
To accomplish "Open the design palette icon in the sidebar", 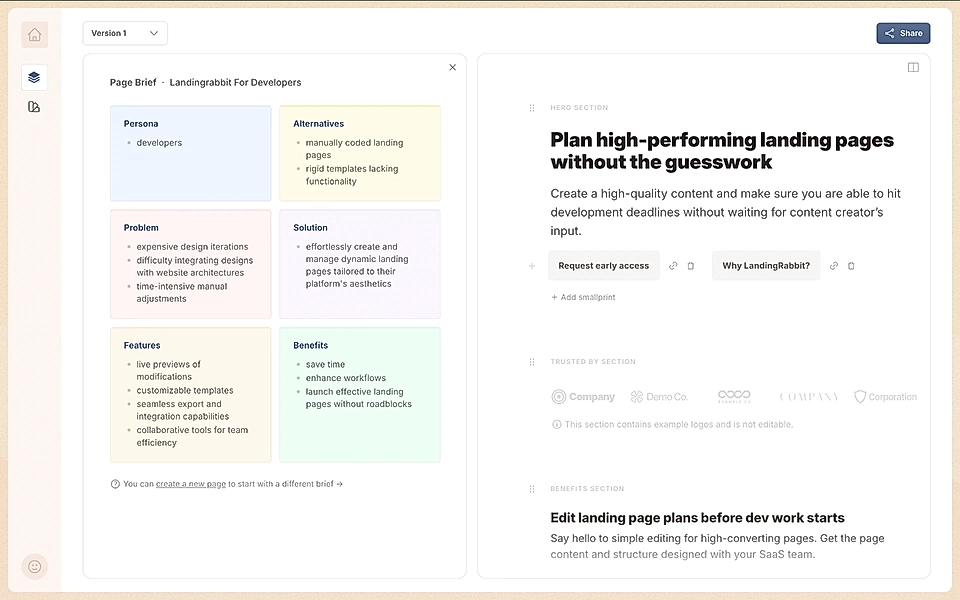I will point(34,105).
